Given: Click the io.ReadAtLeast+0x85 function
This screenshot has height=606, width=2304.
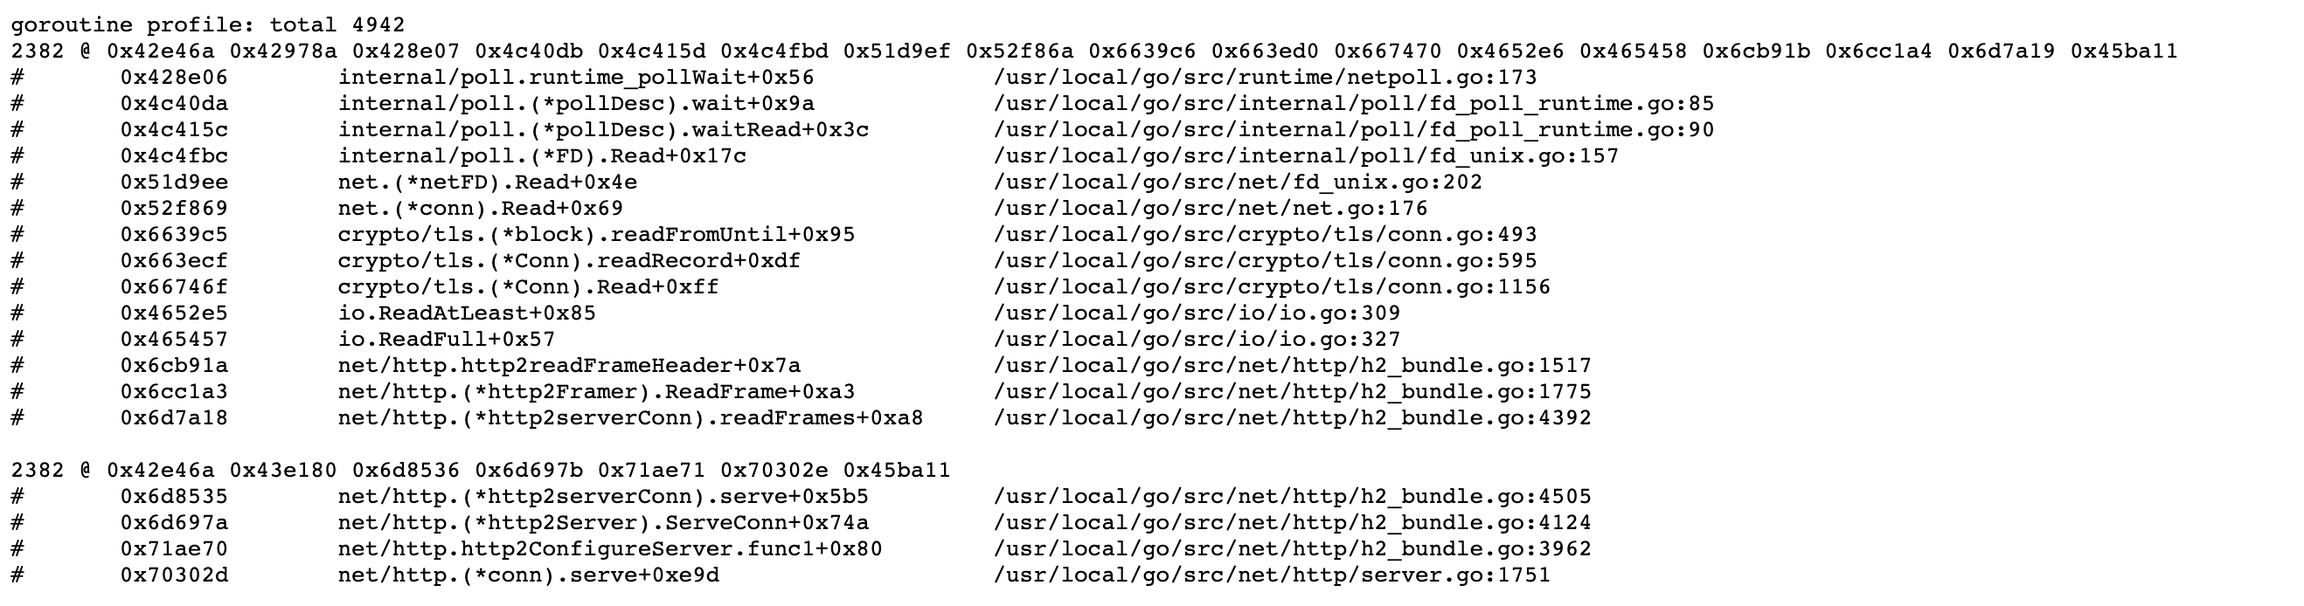Looking at the screenshot, I should 466,313.
